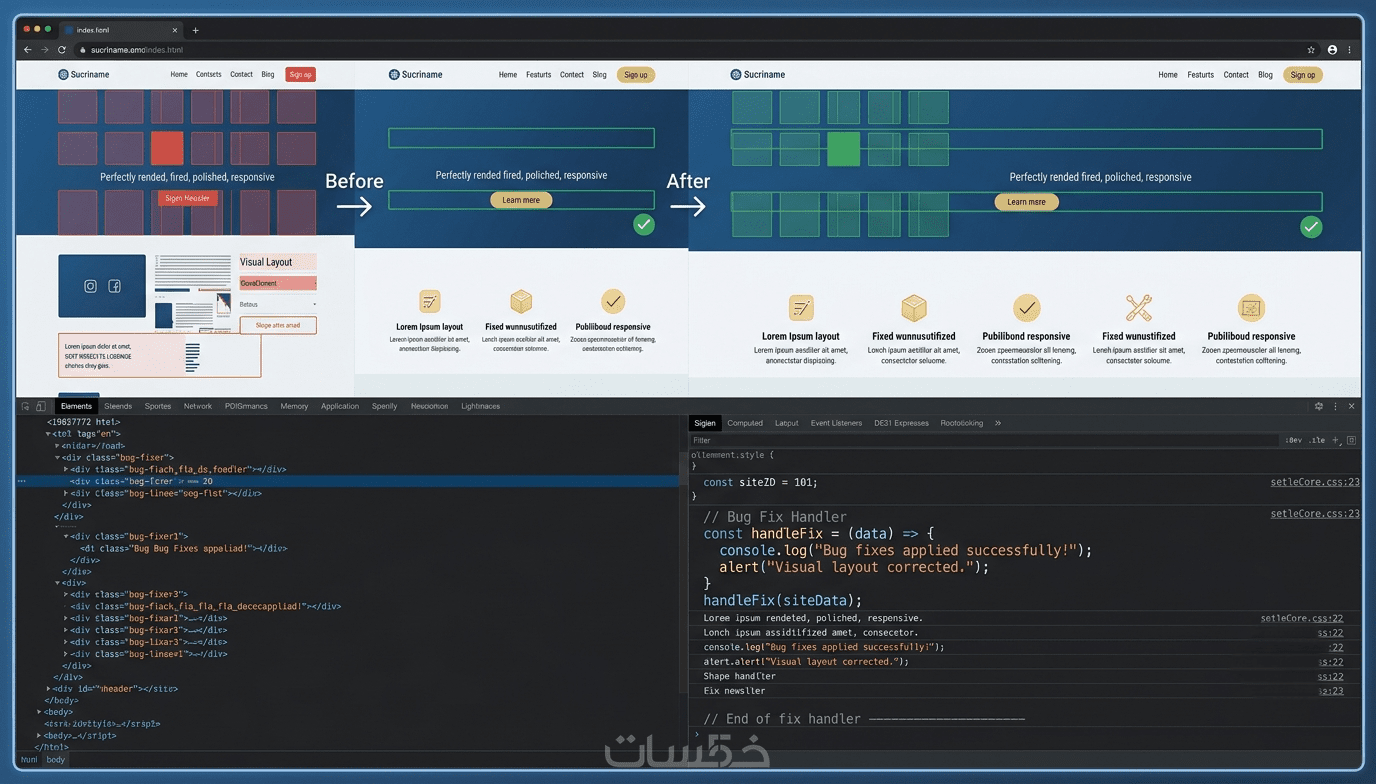The width and height of the screenshot is (1376, 784).
Task: Open the Betaus dropdown in left page
Action: (277, 304)
